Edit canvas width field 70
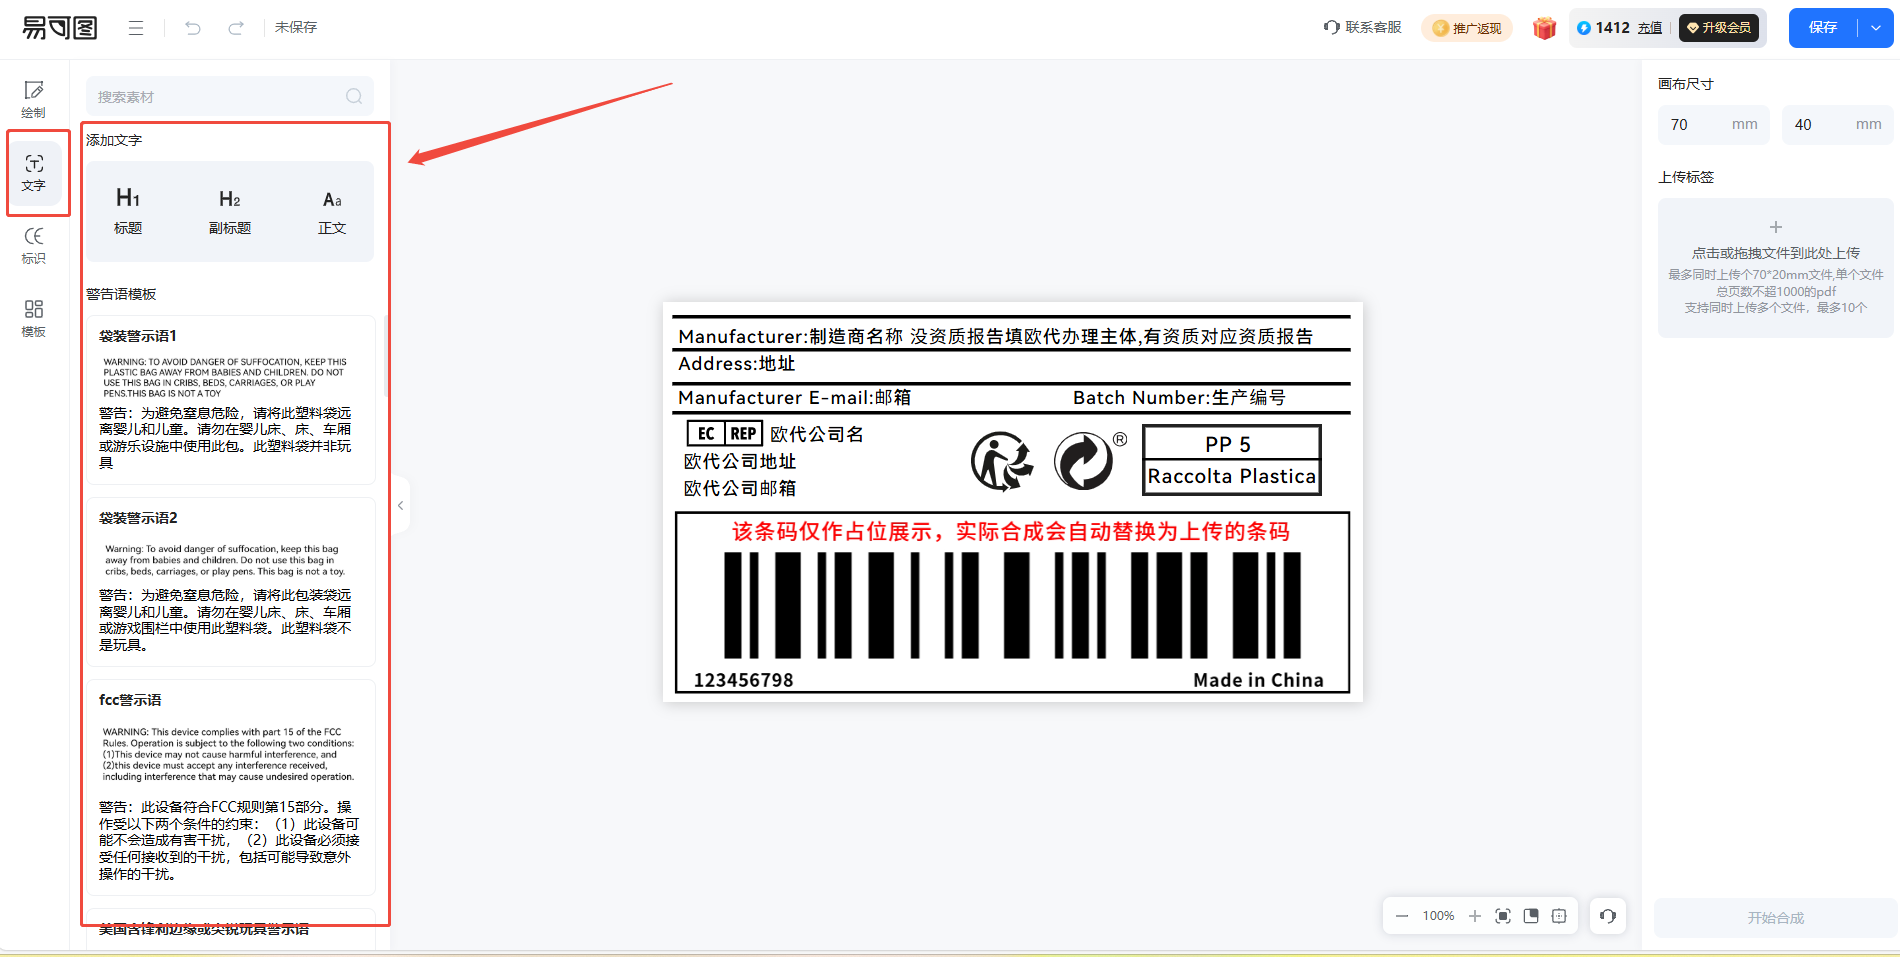The width and height of the screenshot is (1900, 957). click(1714, 125)
